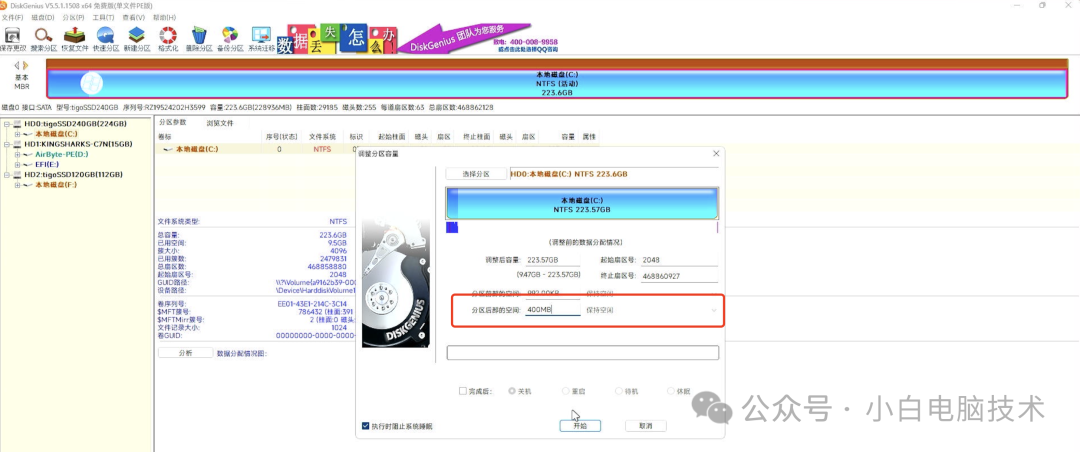Expand the 本地磁盘(C:) tree node
Screen dimensions: 1080x452
point(17,134)
